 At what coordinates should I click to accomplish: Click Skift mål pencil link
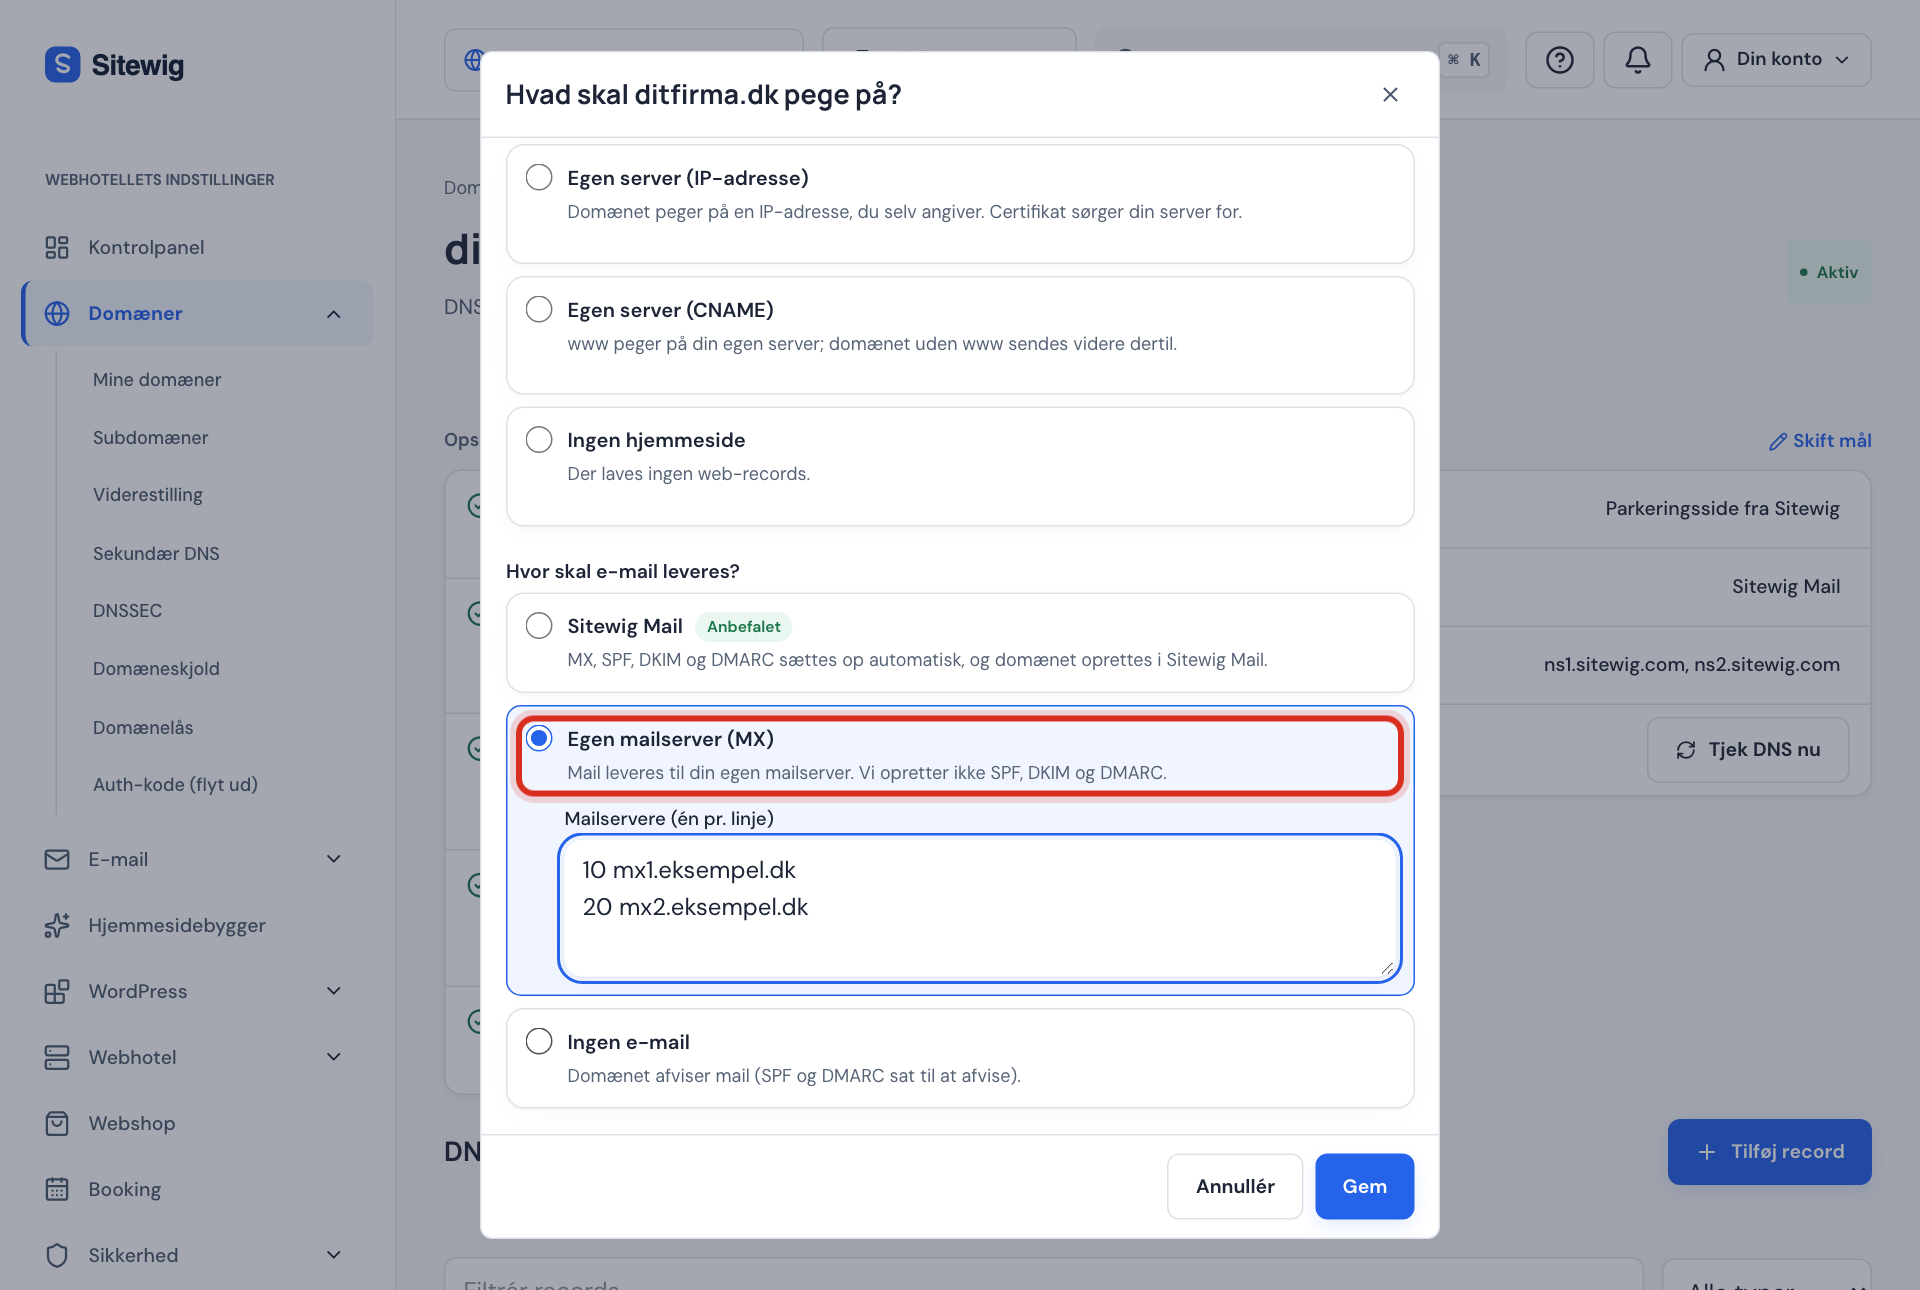[x=1820, y=441]
